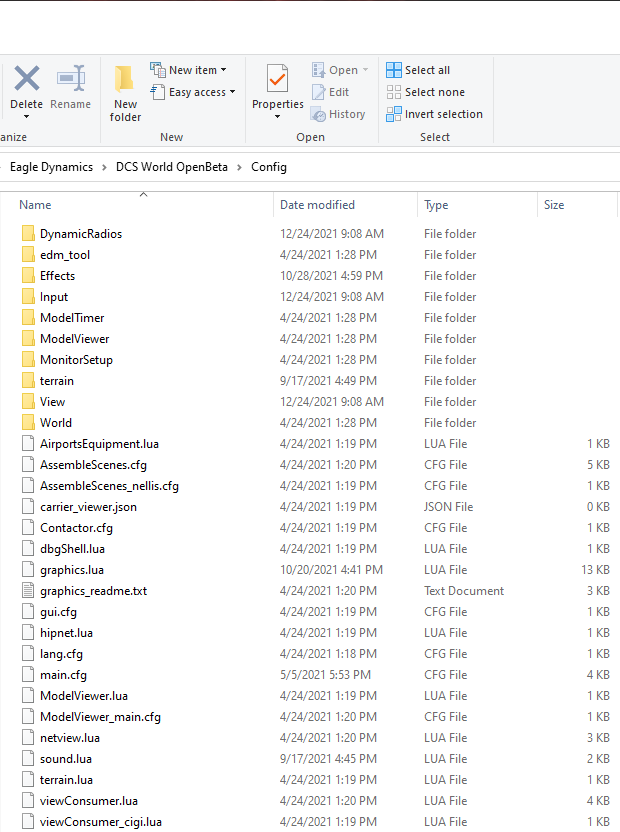Expand the Properties dropdown arrow

[278, 117]
